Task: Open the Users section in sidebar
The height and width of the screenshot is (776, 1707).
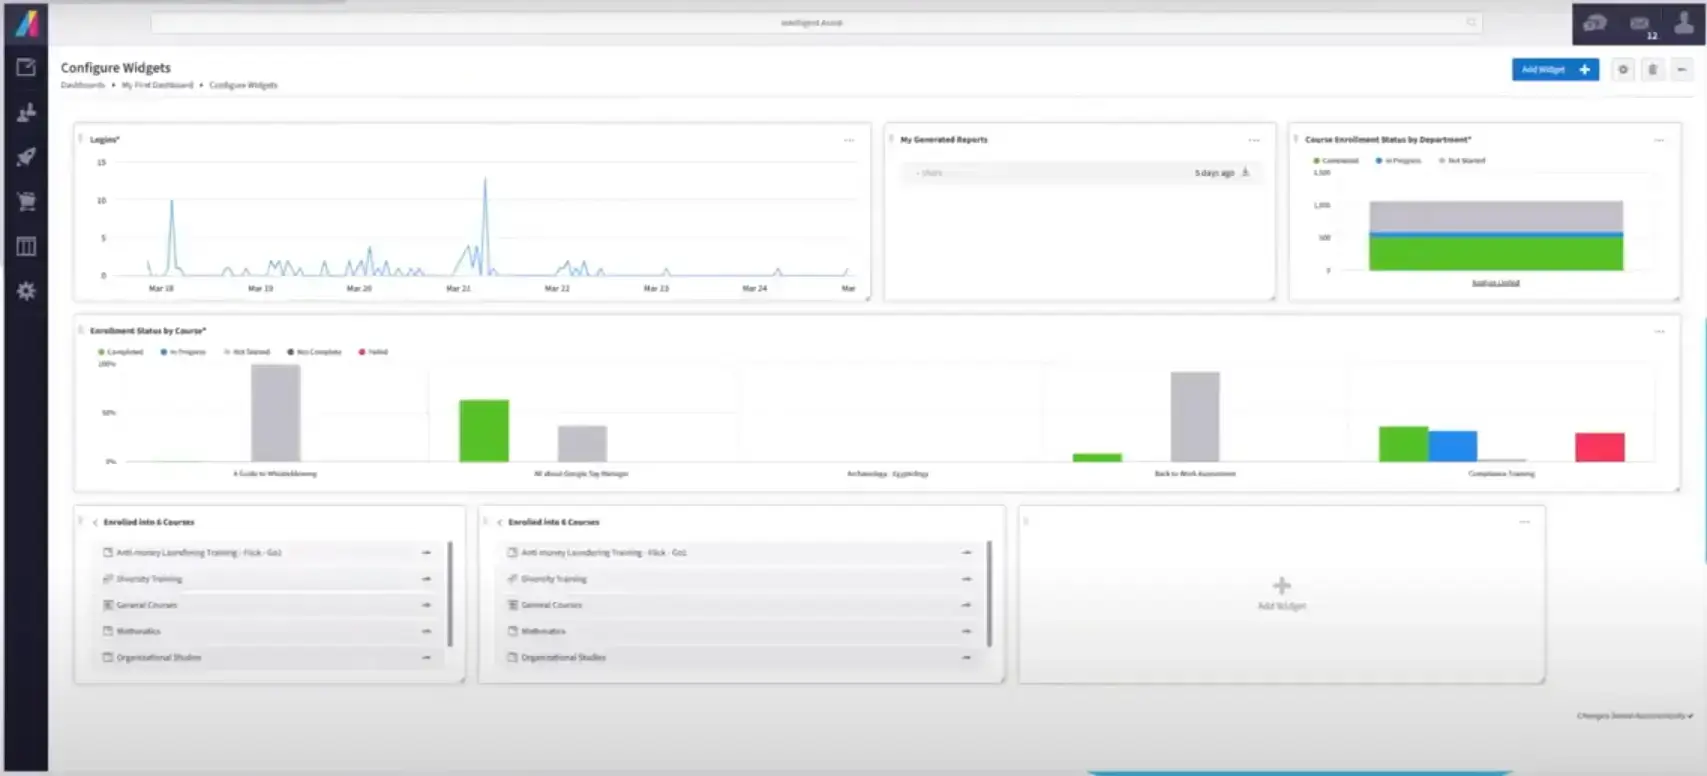Action: click(26, 112)
